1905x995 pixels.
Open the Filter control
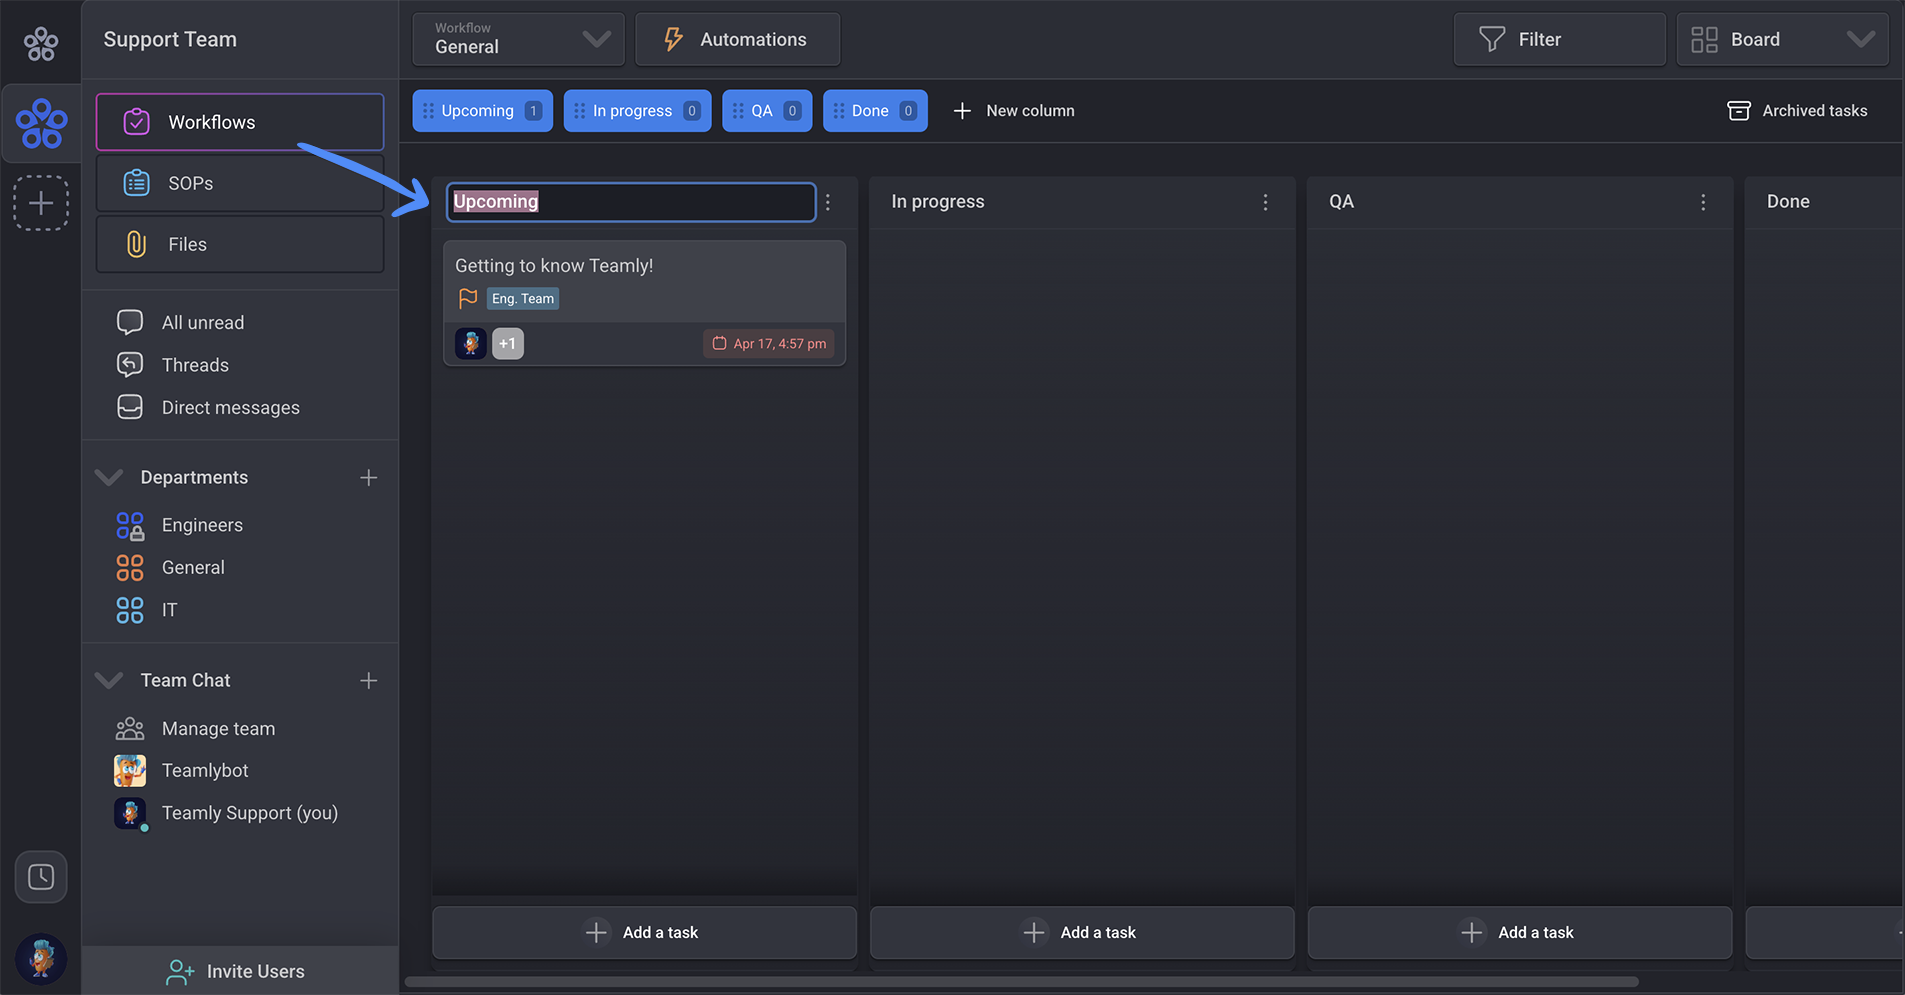[1559, 39]
